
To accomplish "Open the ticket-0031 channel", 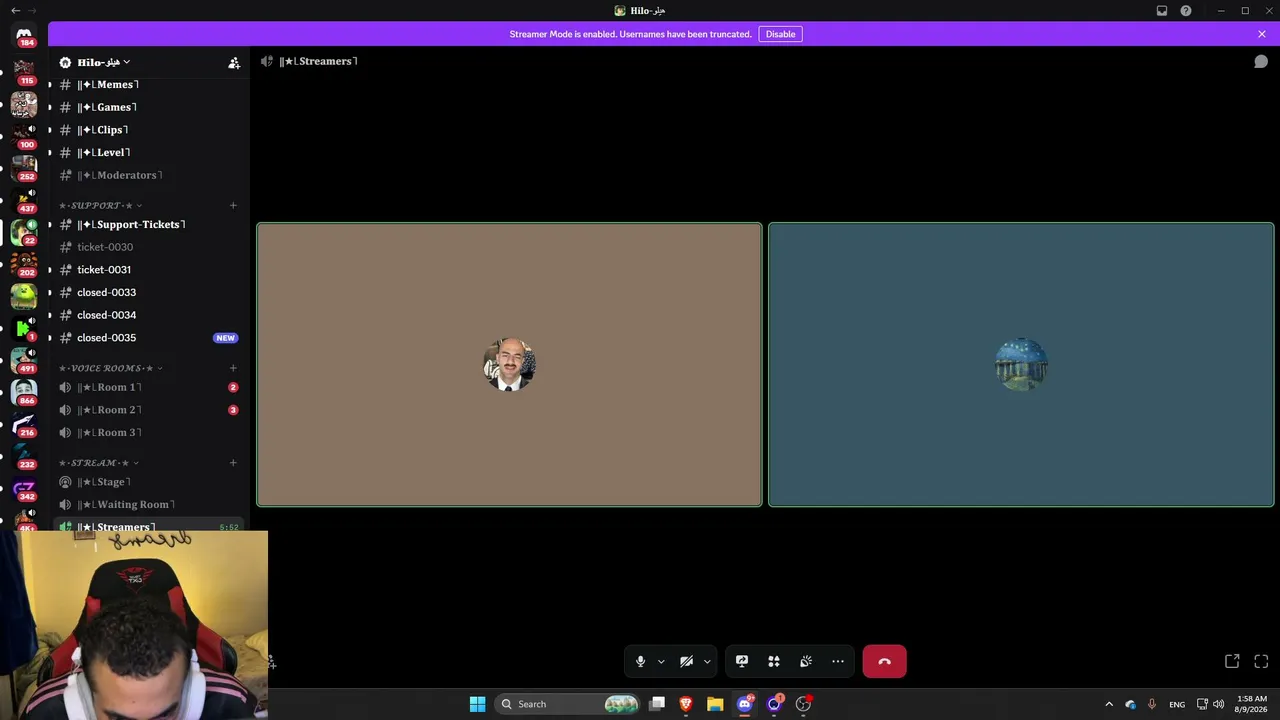I will tap(149, 270).
